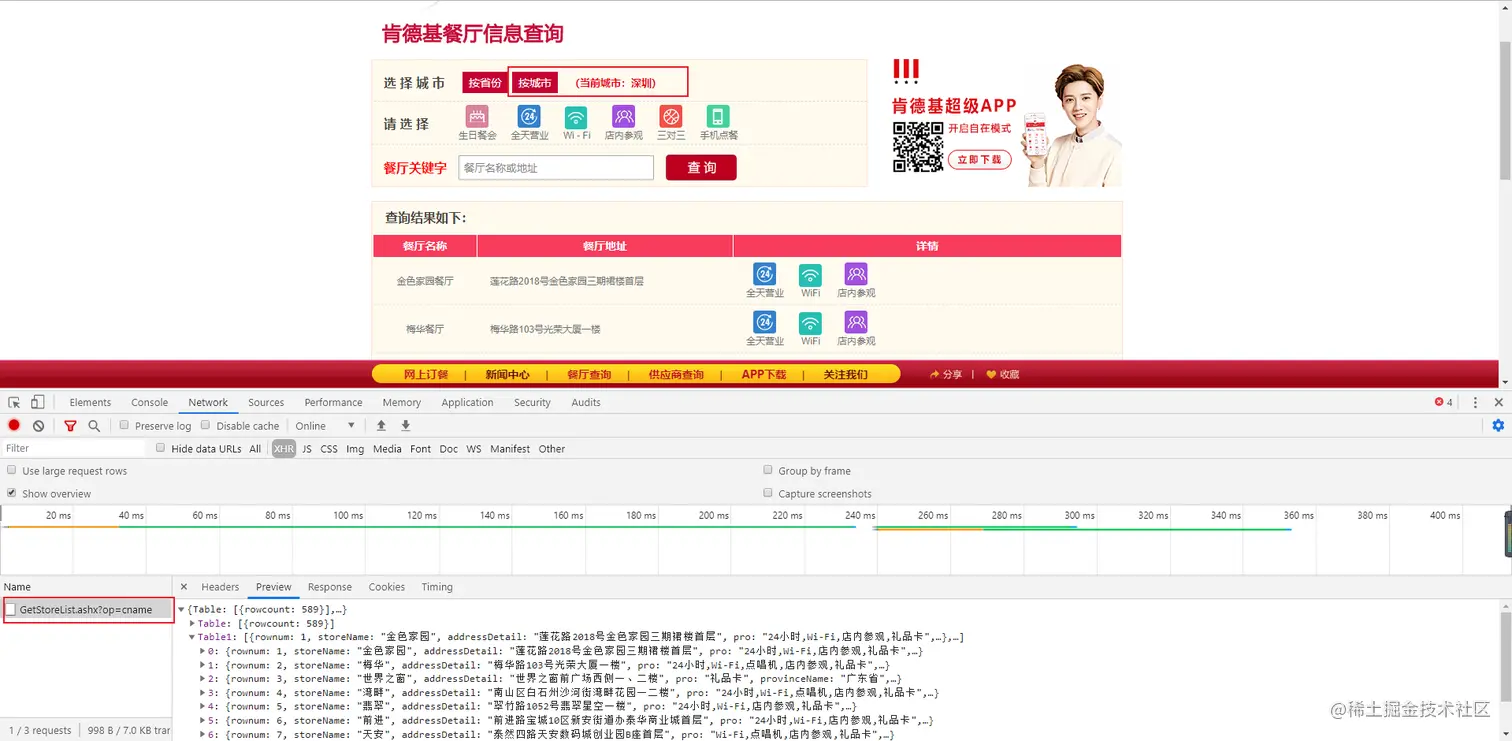Collapse the root {Table: ...} object in Preview
Image resolution: width=1512 pixels, height=741 pixels.
(x=181, y=609)
